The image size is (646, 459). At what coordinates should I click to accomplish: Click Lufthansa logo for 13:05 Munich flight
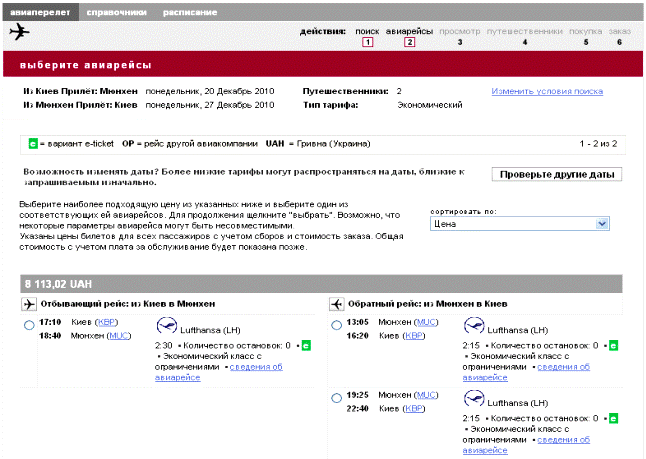pyautogui.click(x=474, y=326)
